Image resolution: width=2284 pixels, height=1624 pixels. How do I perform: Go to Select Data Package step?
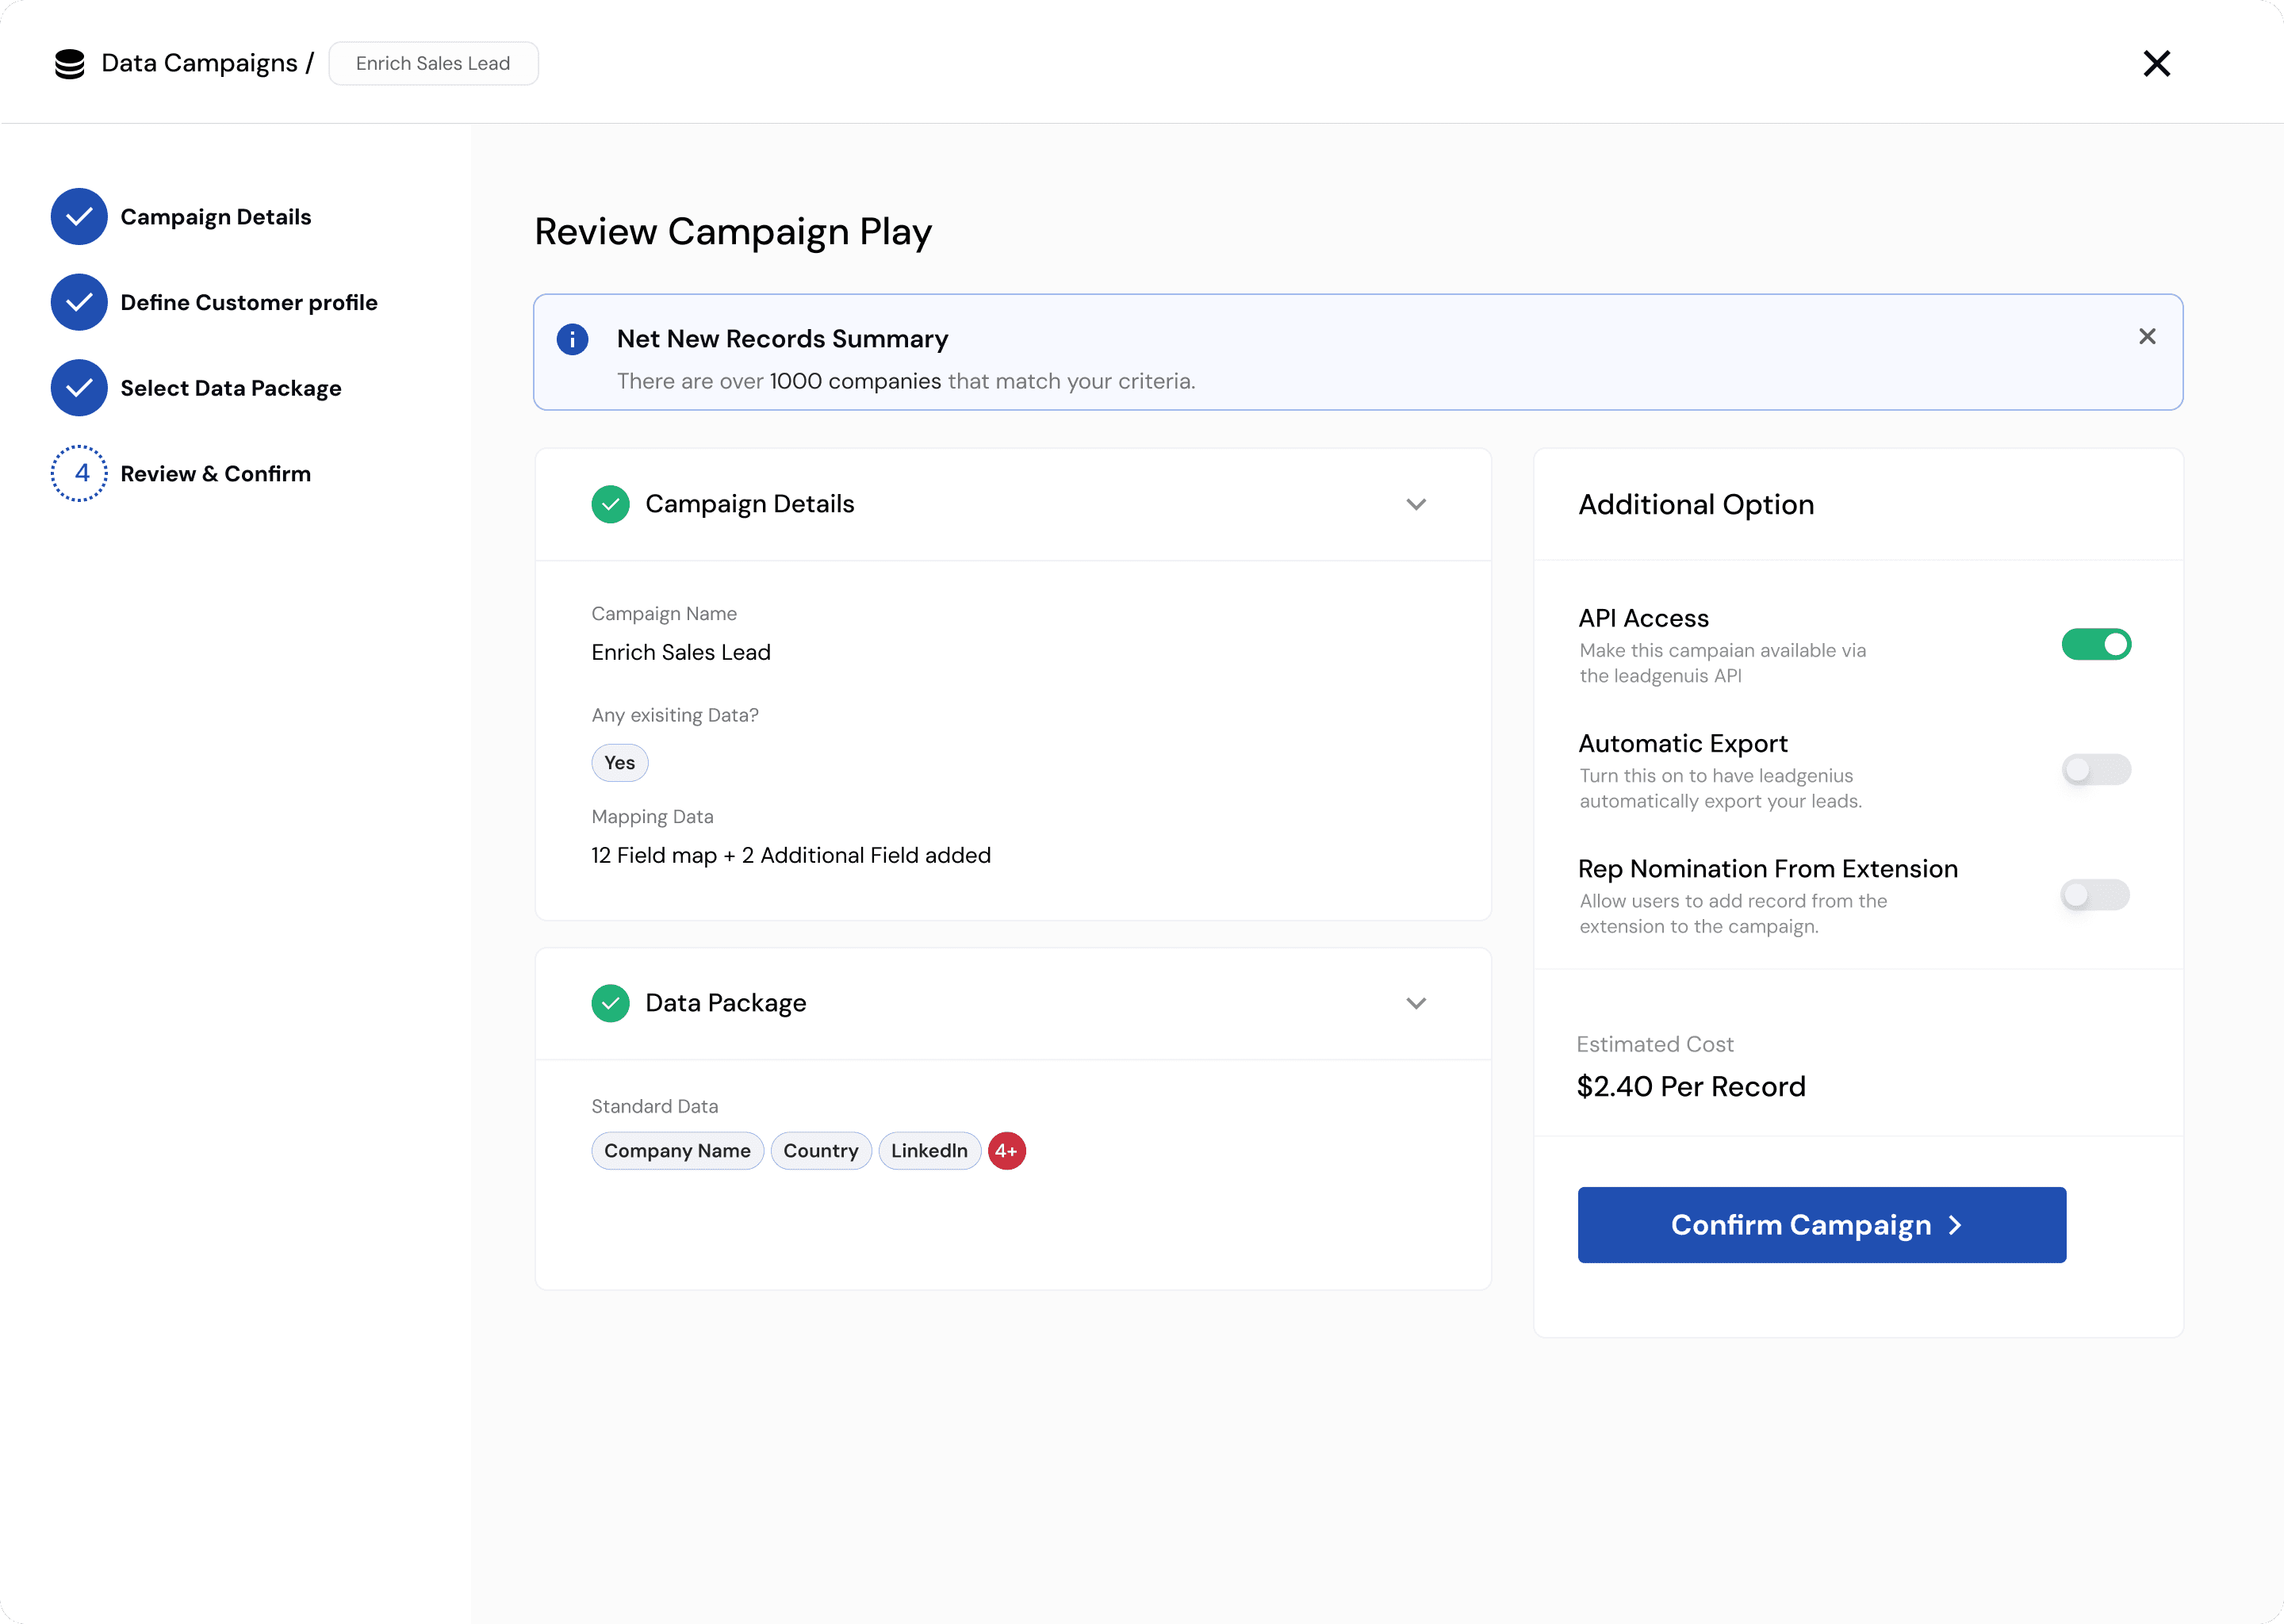coord(231,388)
